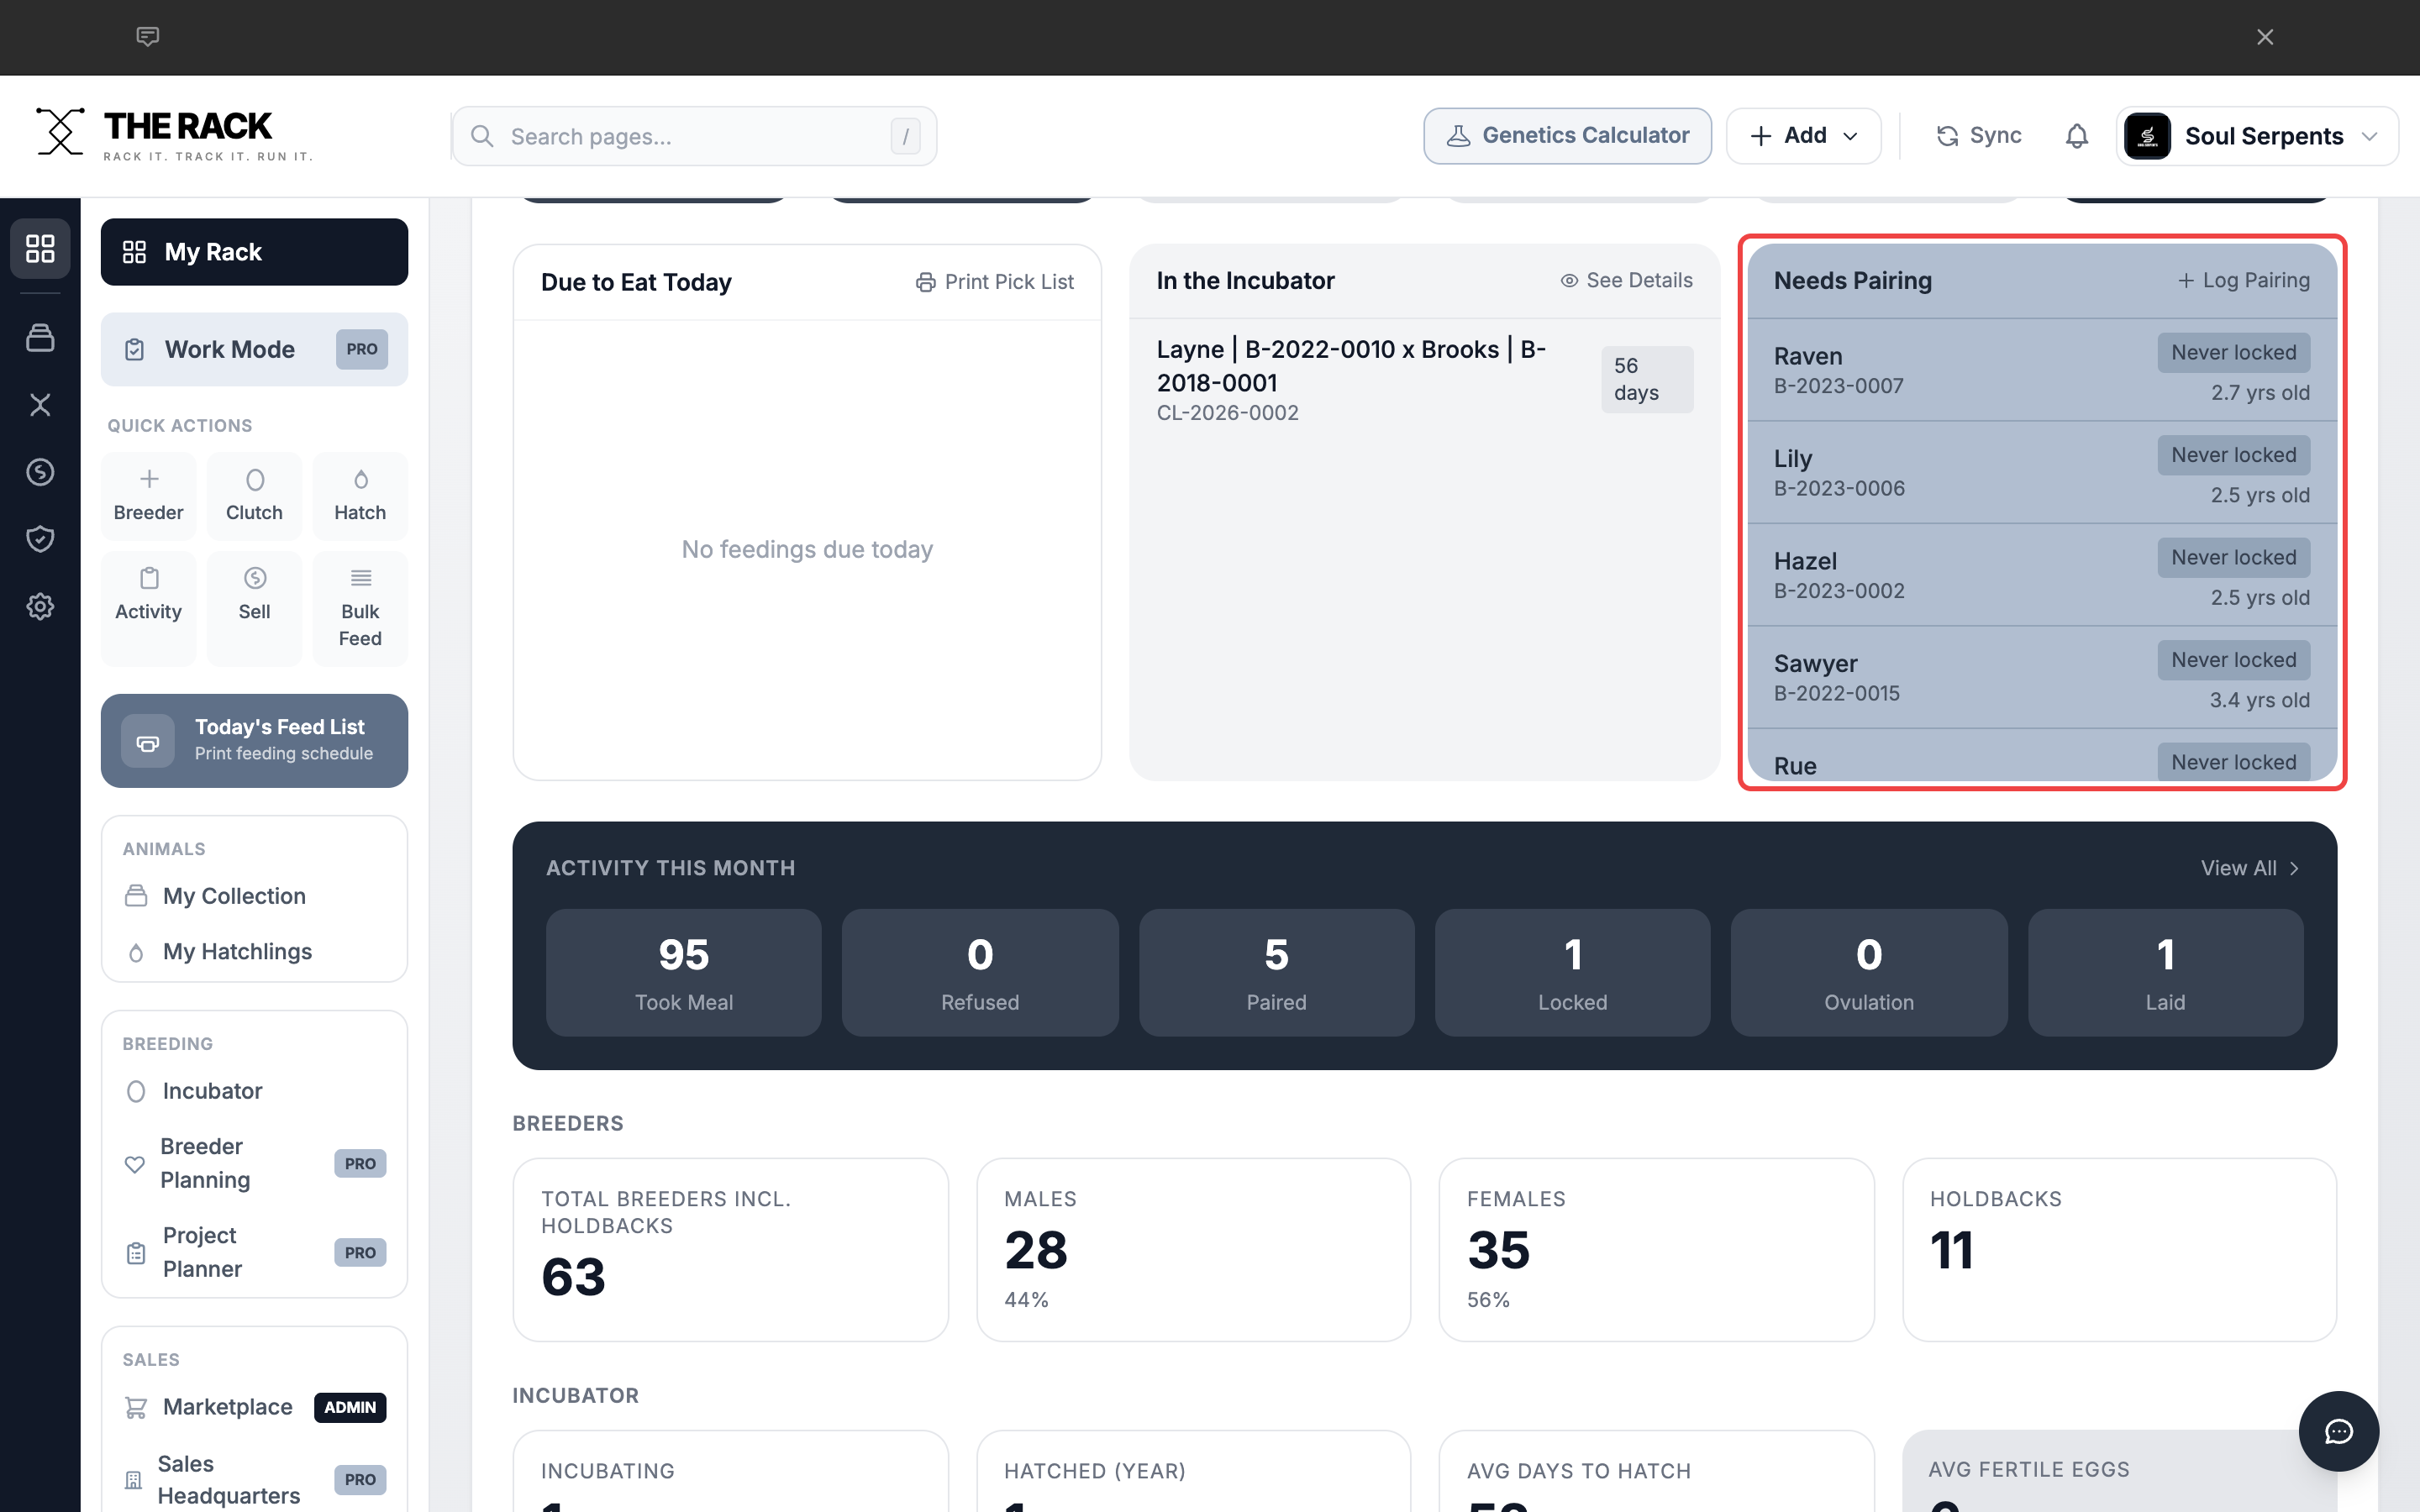Image resolution: width=2420 pixels, height=1512 pixels.
Task: Open Sales Headquarters
Action: coord(254,1479)
